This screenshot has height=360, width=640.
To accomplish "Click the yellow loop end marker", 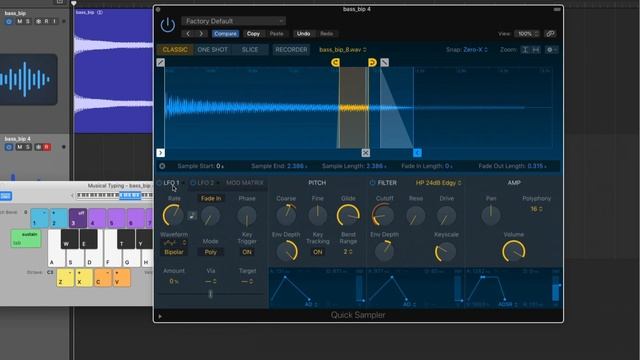I will (372, 62).
